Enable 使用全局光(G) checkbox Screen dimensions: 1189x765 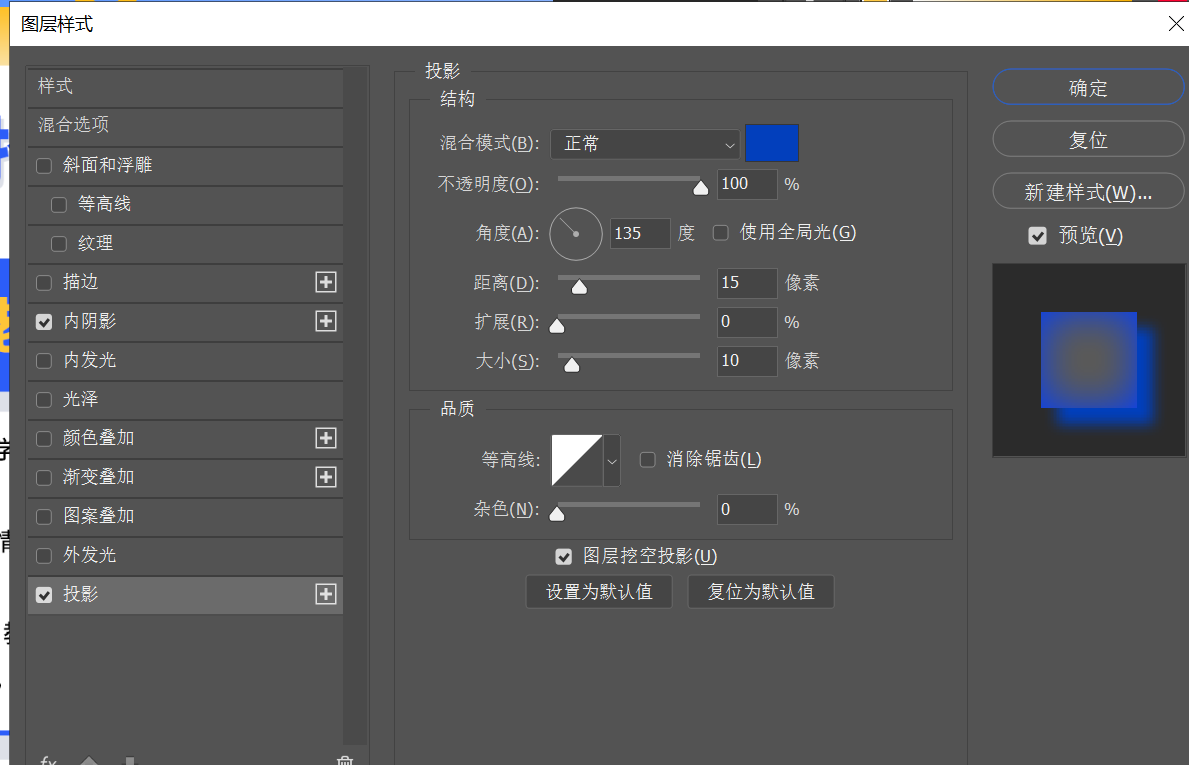[720, 233]
